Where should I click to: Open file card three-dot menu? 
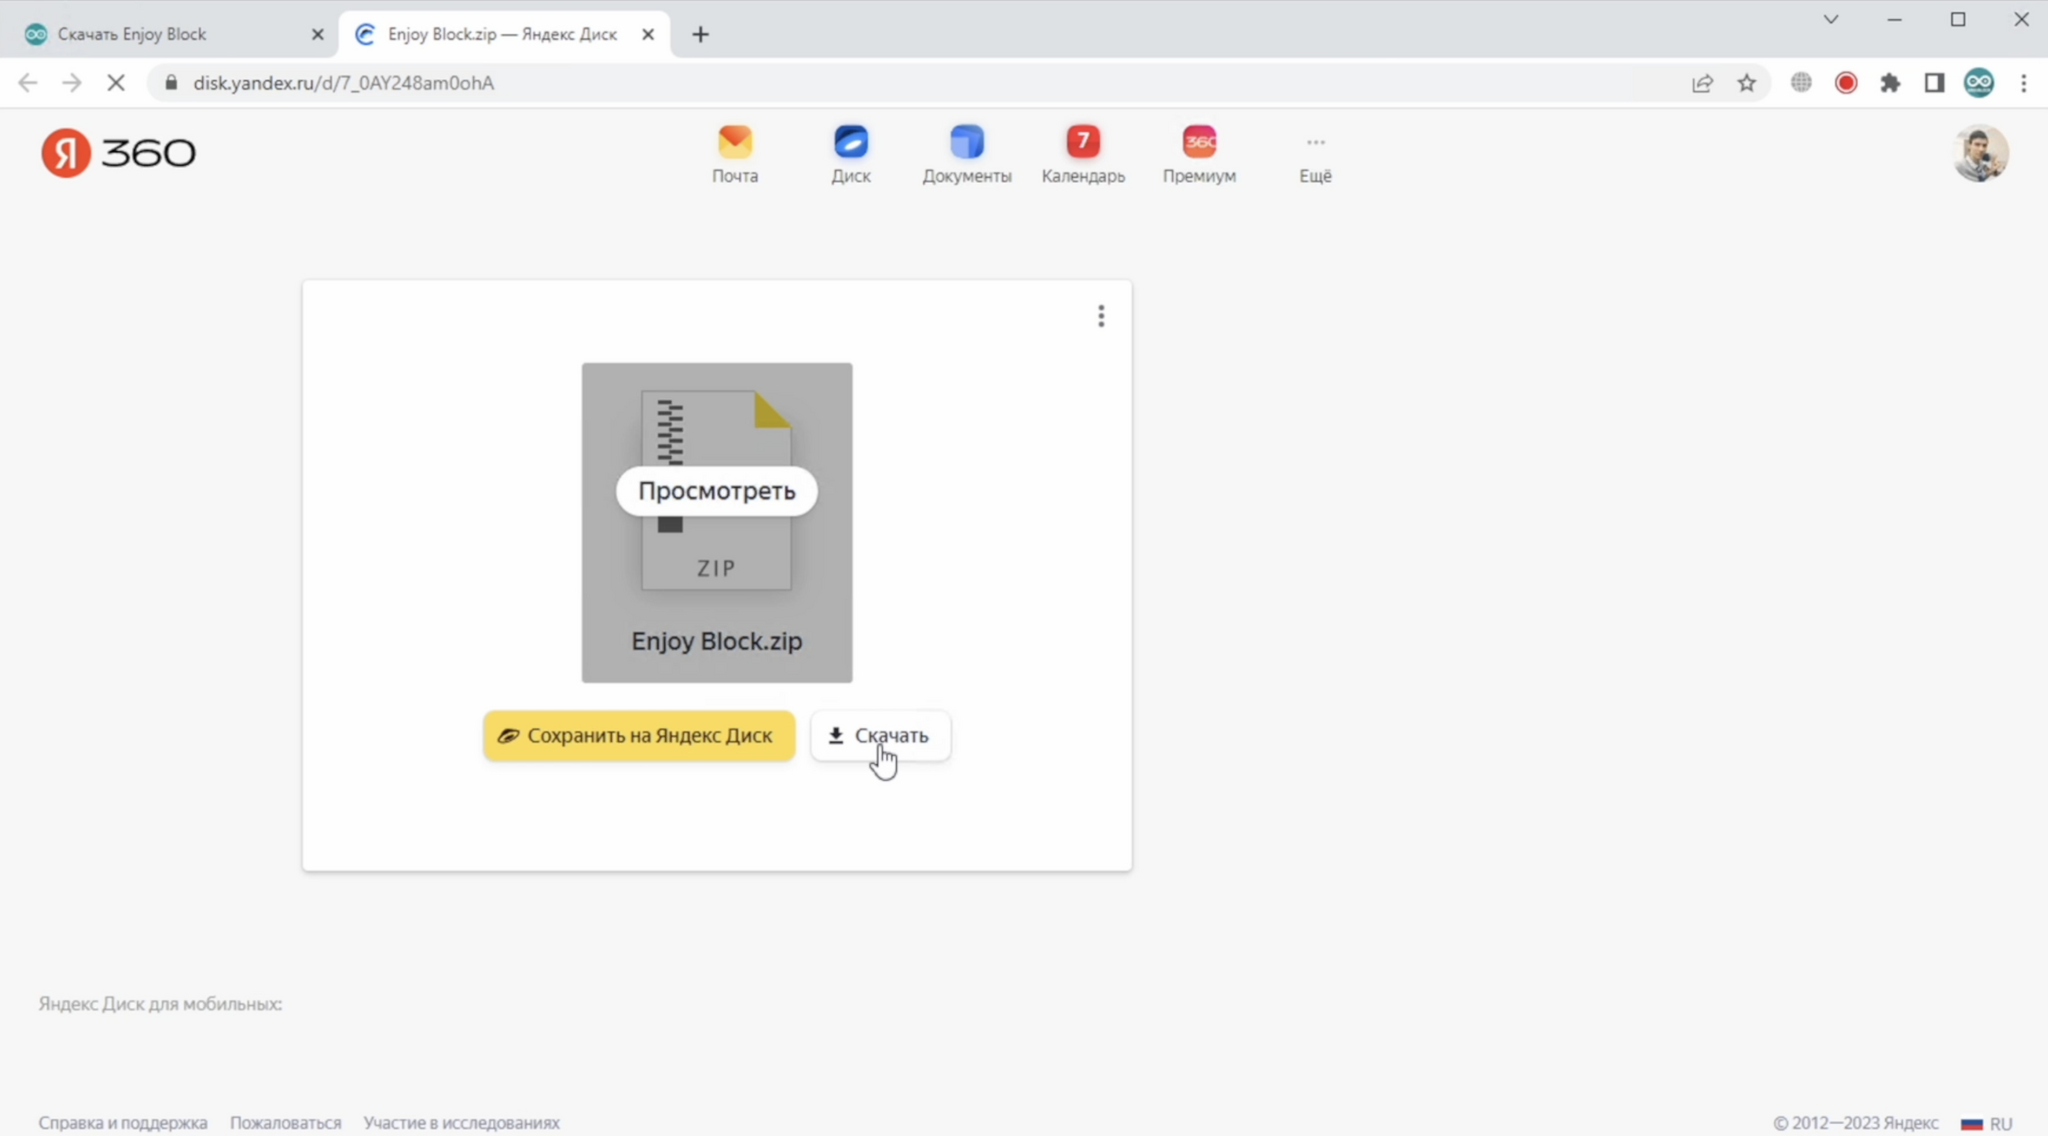point(1101,316)
